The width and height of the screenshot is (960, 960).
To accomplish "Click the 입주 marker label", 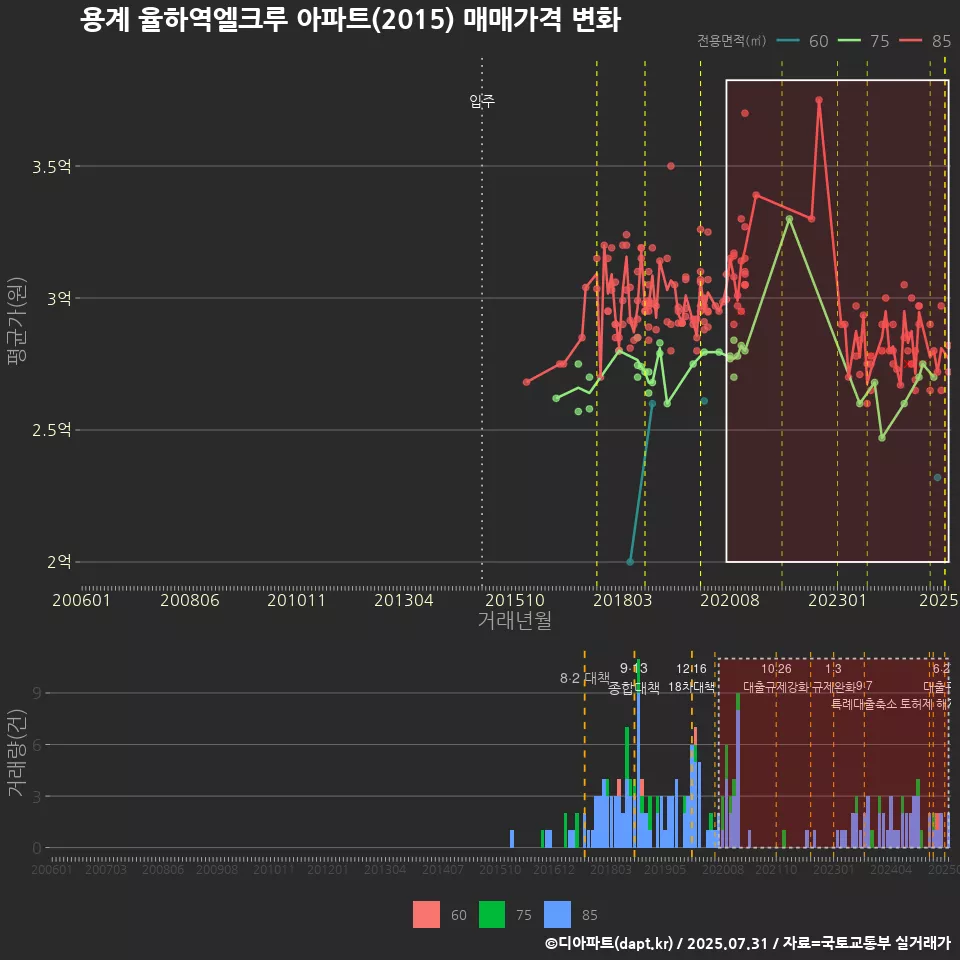I will coord(482,100).
